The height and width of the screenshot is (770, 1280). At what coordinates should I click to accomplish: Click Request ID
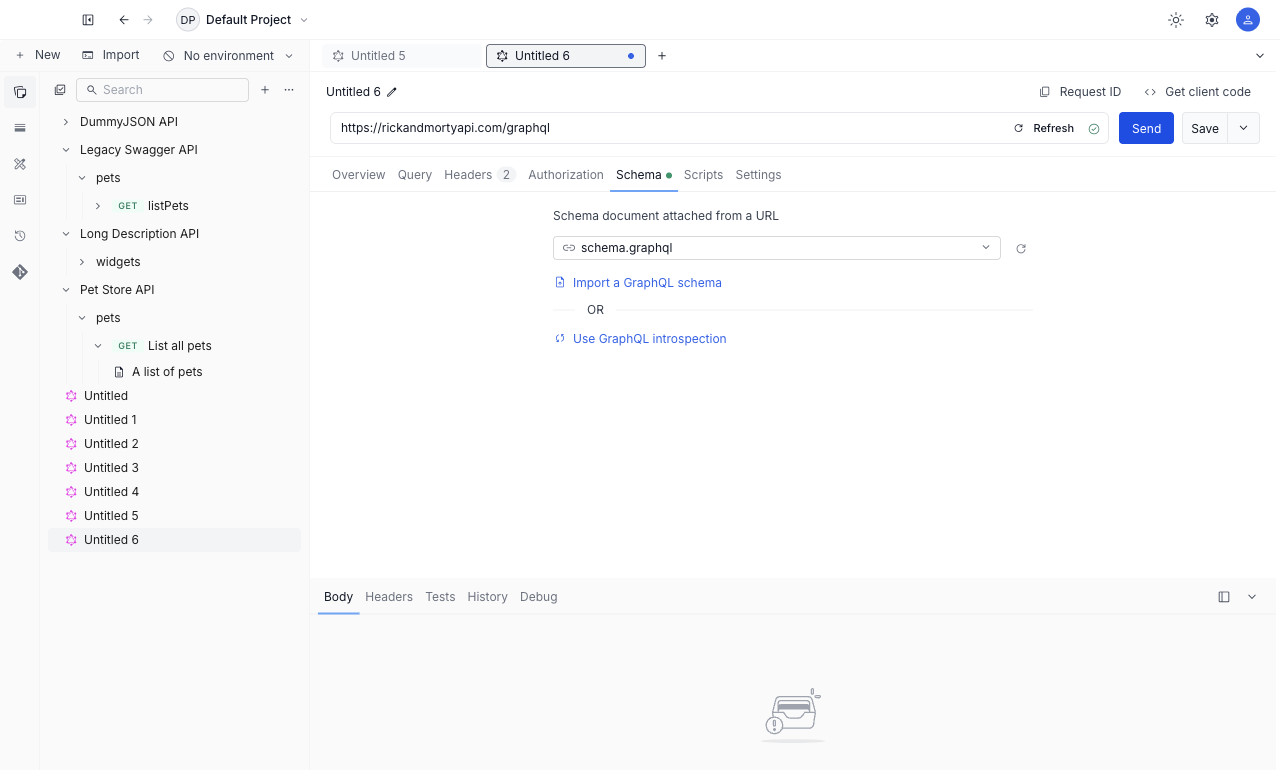pyautogui.click(x=1080, y=92)
